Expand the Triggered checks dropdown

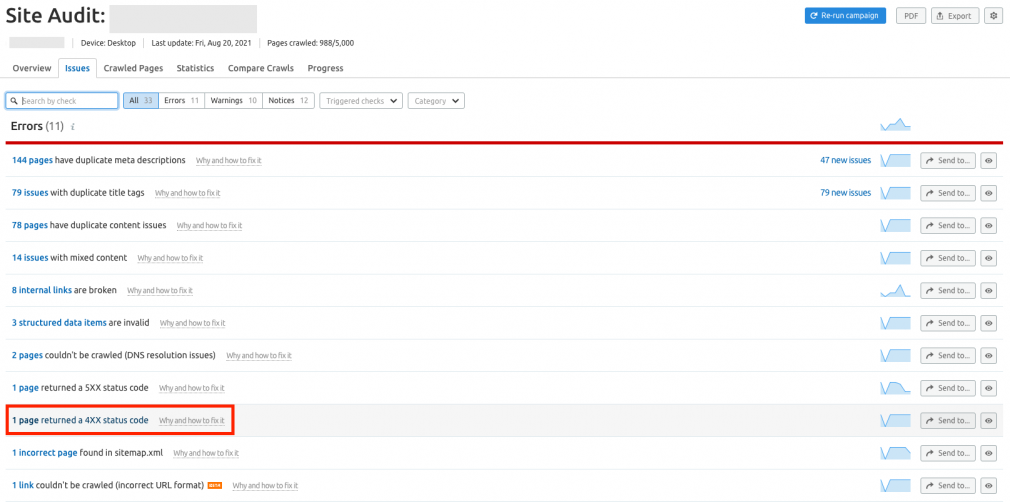[x=361, y=101]
